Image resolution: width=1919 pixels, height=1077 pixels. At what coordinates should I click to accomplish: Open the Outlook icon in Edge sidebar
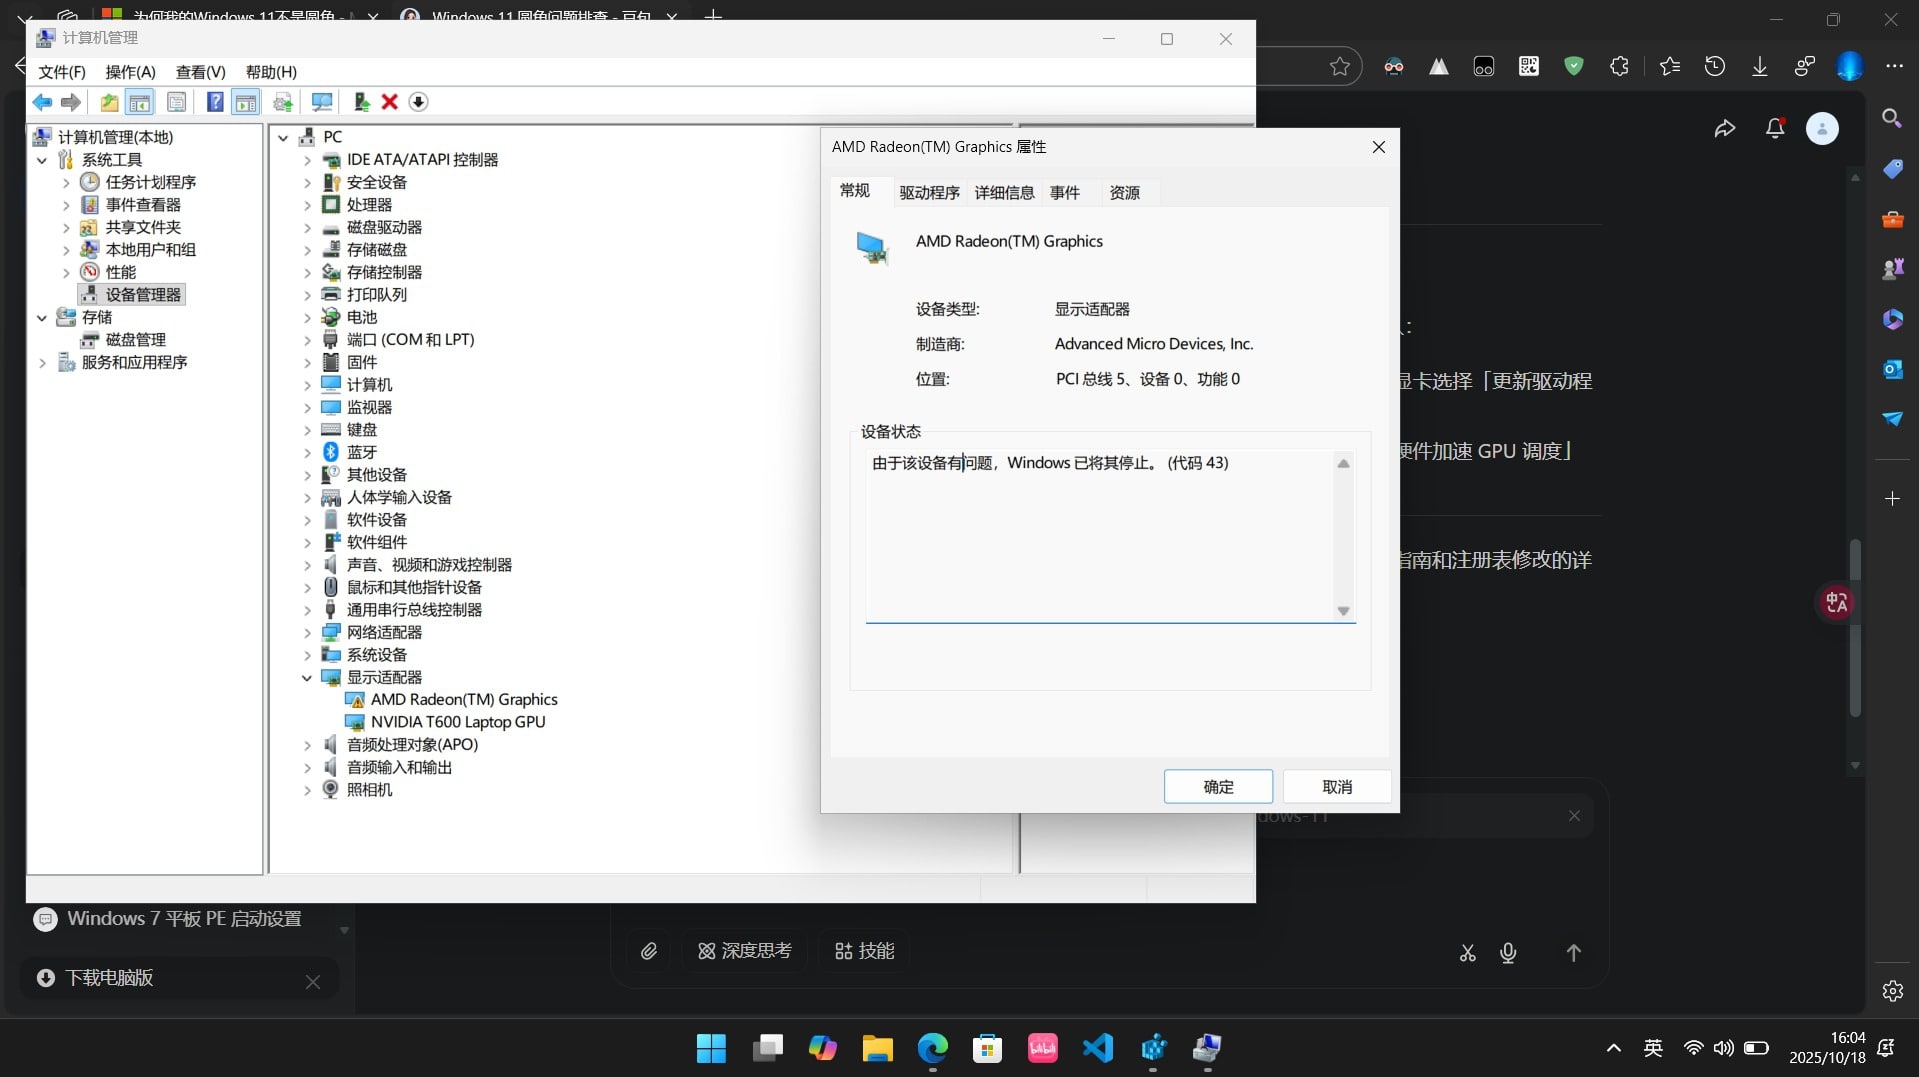click(1892, 369)
